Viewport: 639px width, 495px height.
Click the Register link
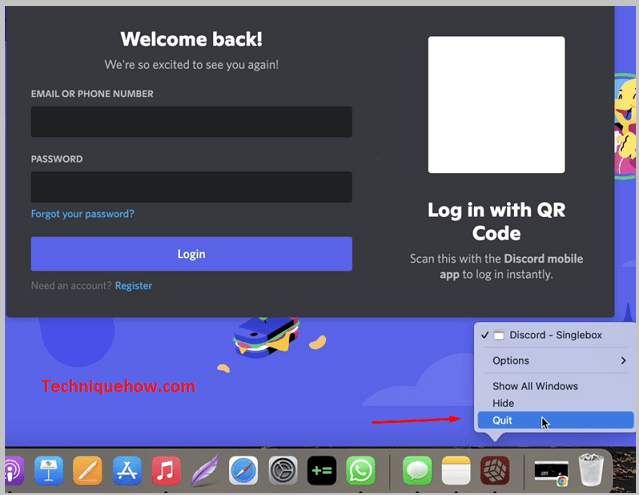(x=133, y=286)
